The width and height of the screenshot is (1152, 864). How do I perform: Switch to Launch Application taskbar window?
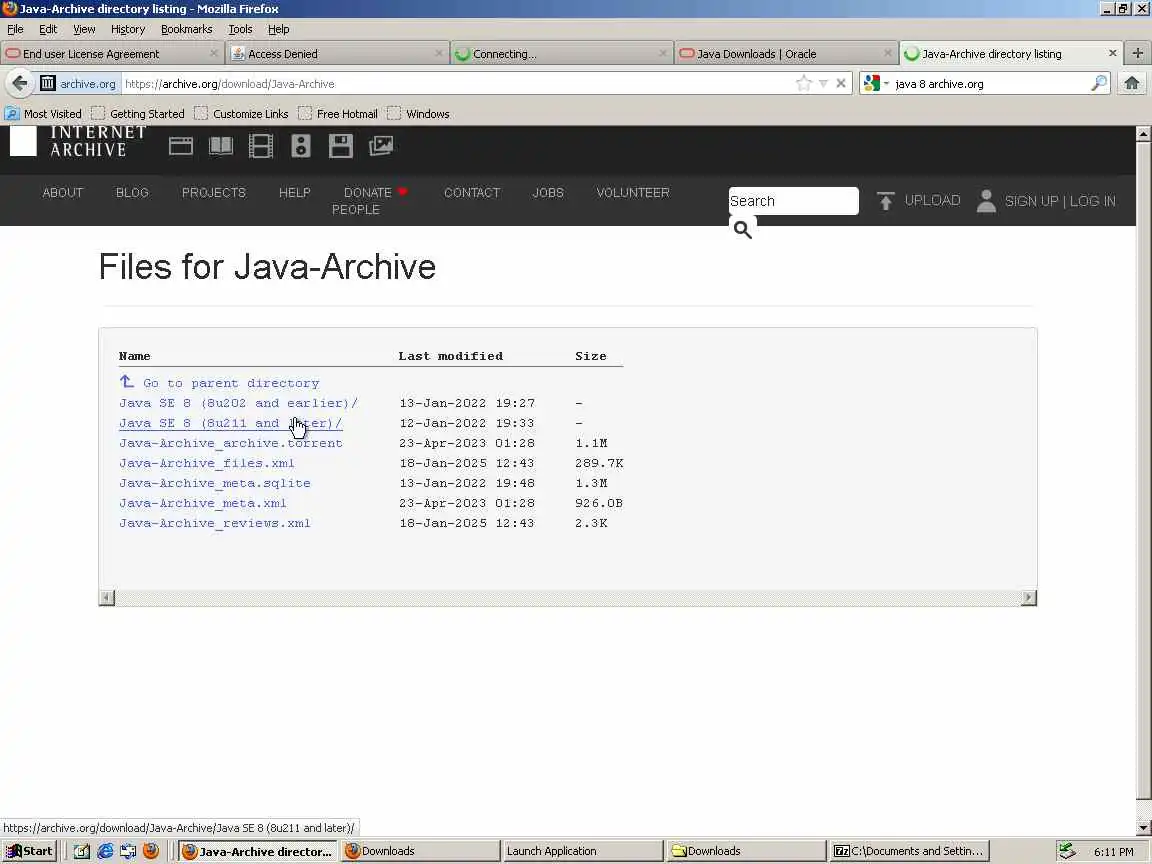[581, 851]
